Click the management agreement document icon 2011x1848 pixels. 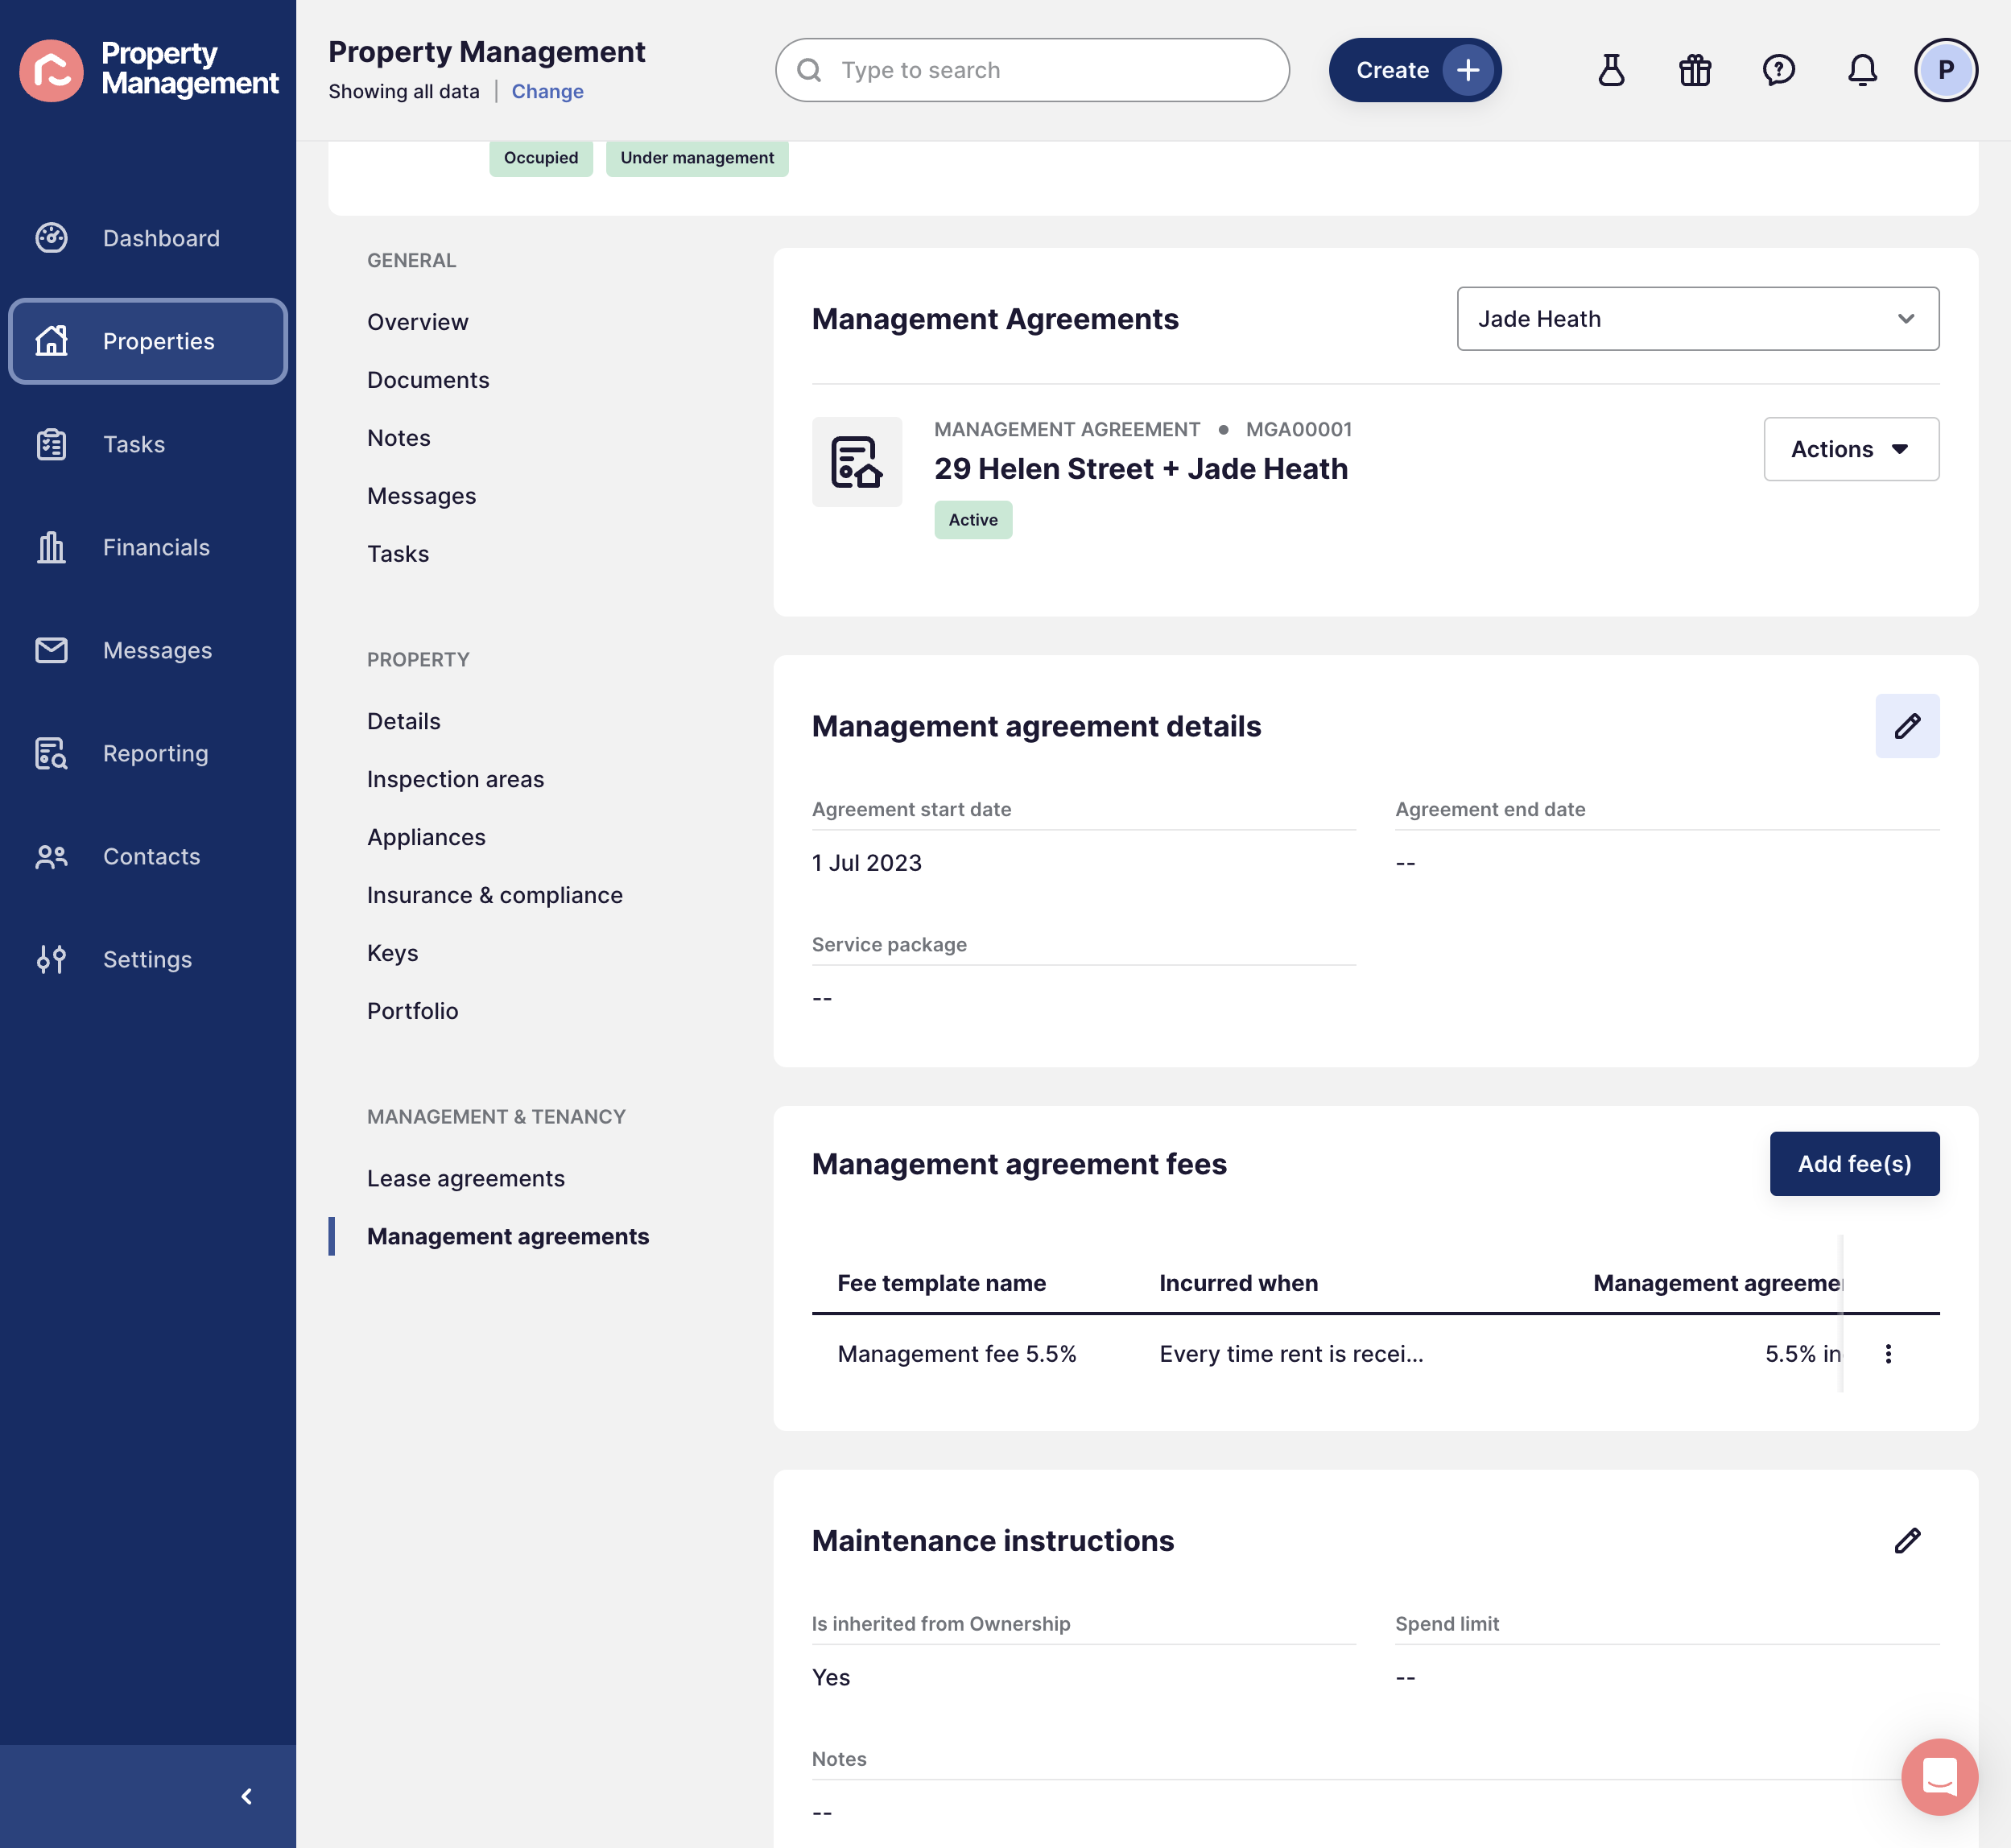[857, 462]
